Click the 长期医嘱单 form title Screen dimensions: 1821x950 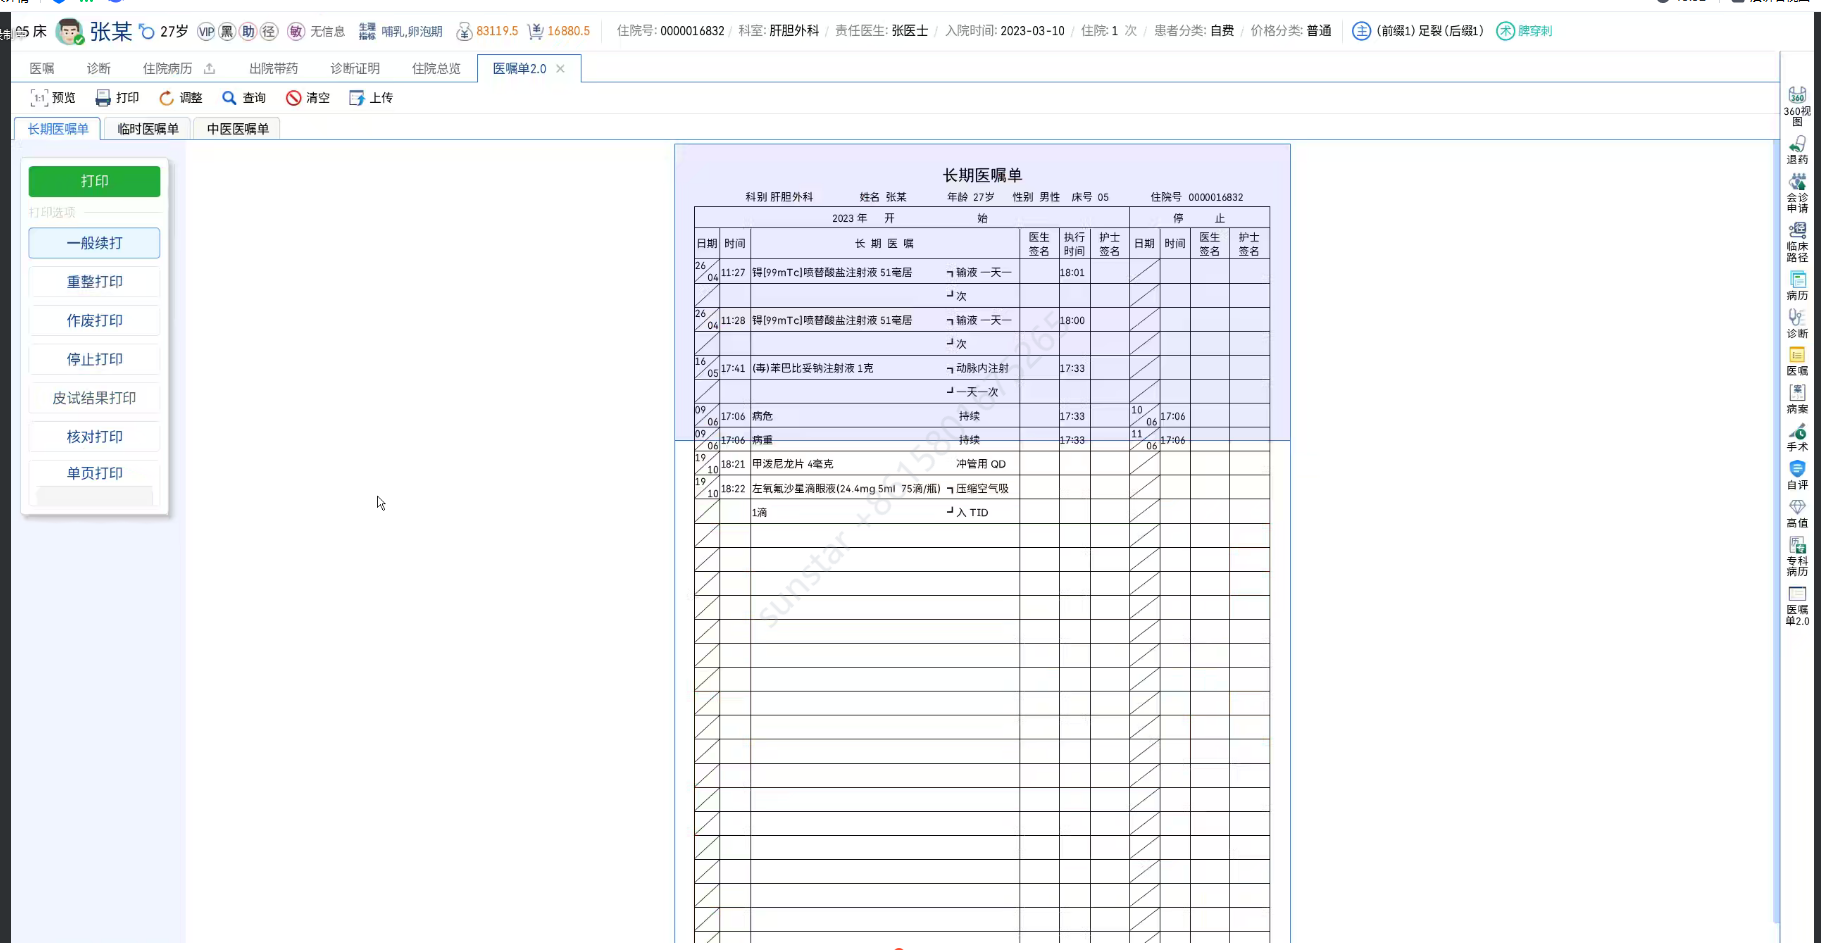click(x=982, y=175)
